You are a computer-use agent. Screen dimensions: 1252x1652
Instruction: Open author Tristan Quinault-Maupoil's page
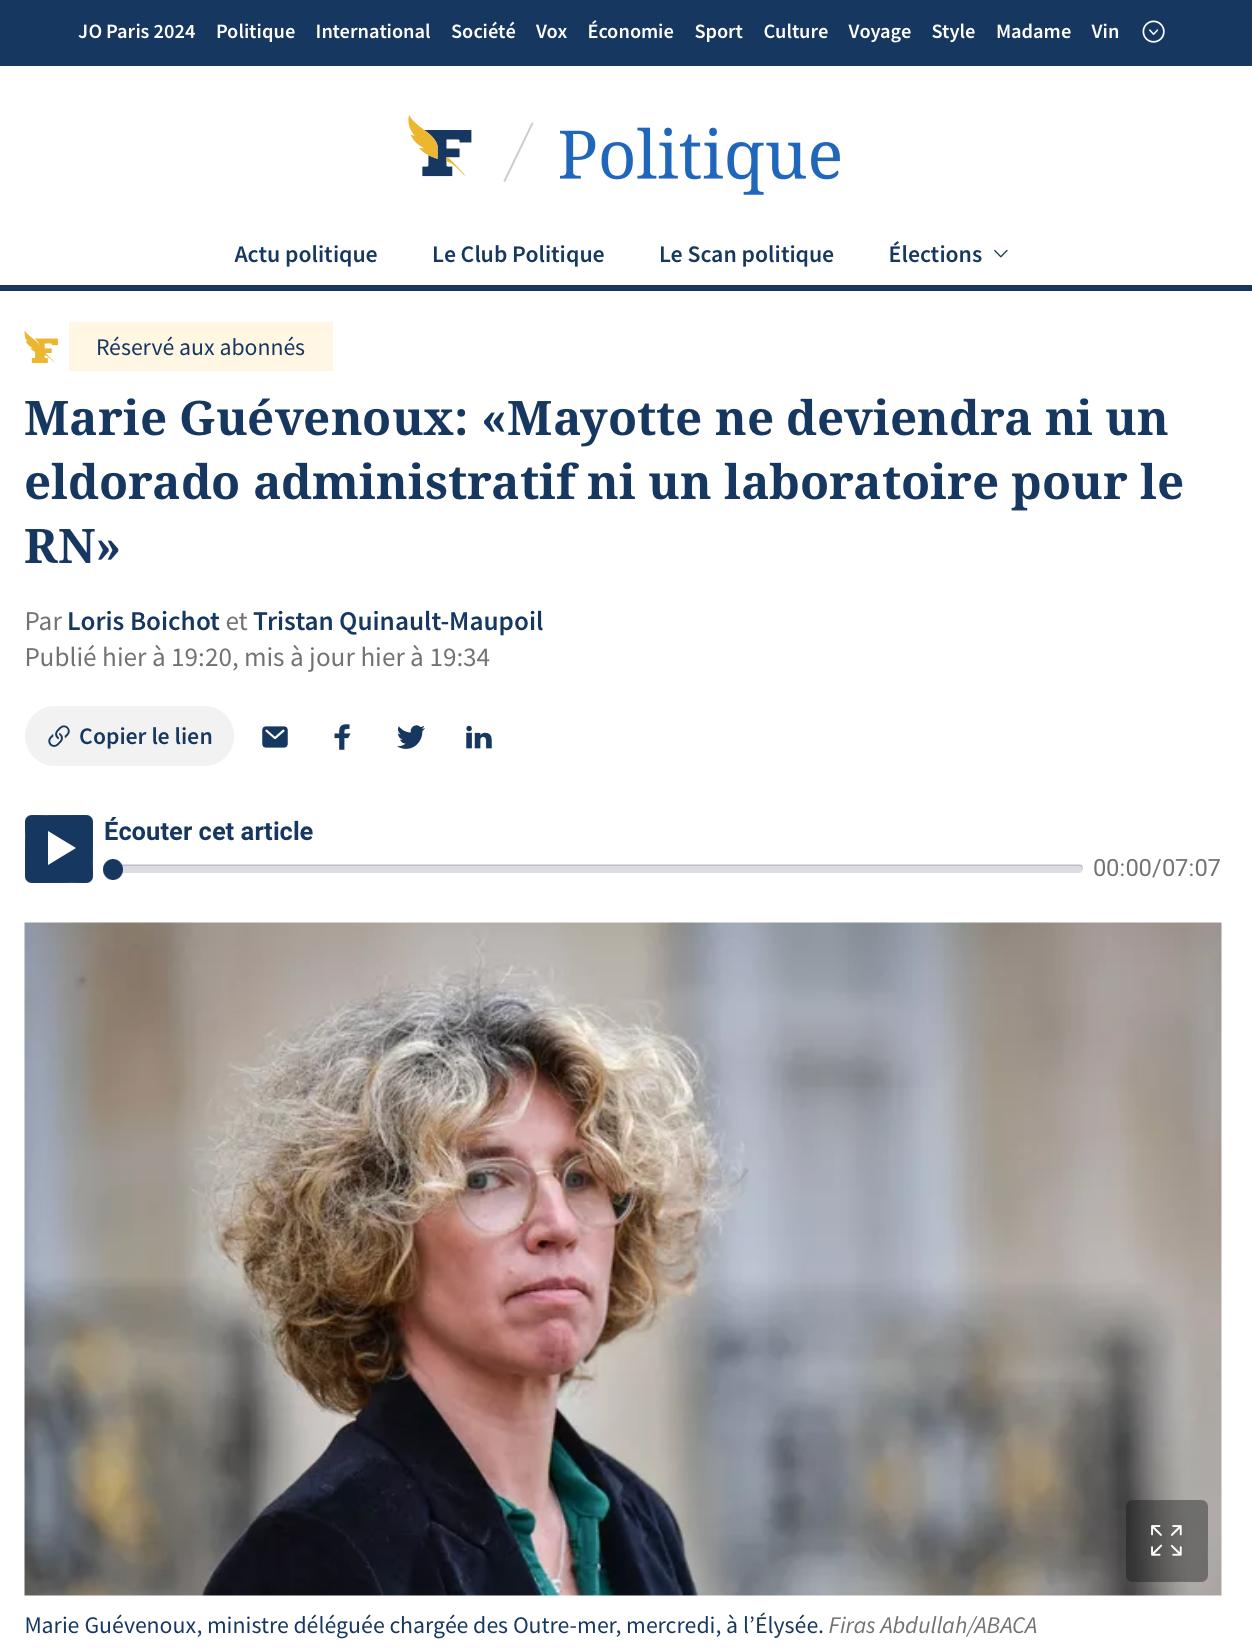click(x=398, y=621)
